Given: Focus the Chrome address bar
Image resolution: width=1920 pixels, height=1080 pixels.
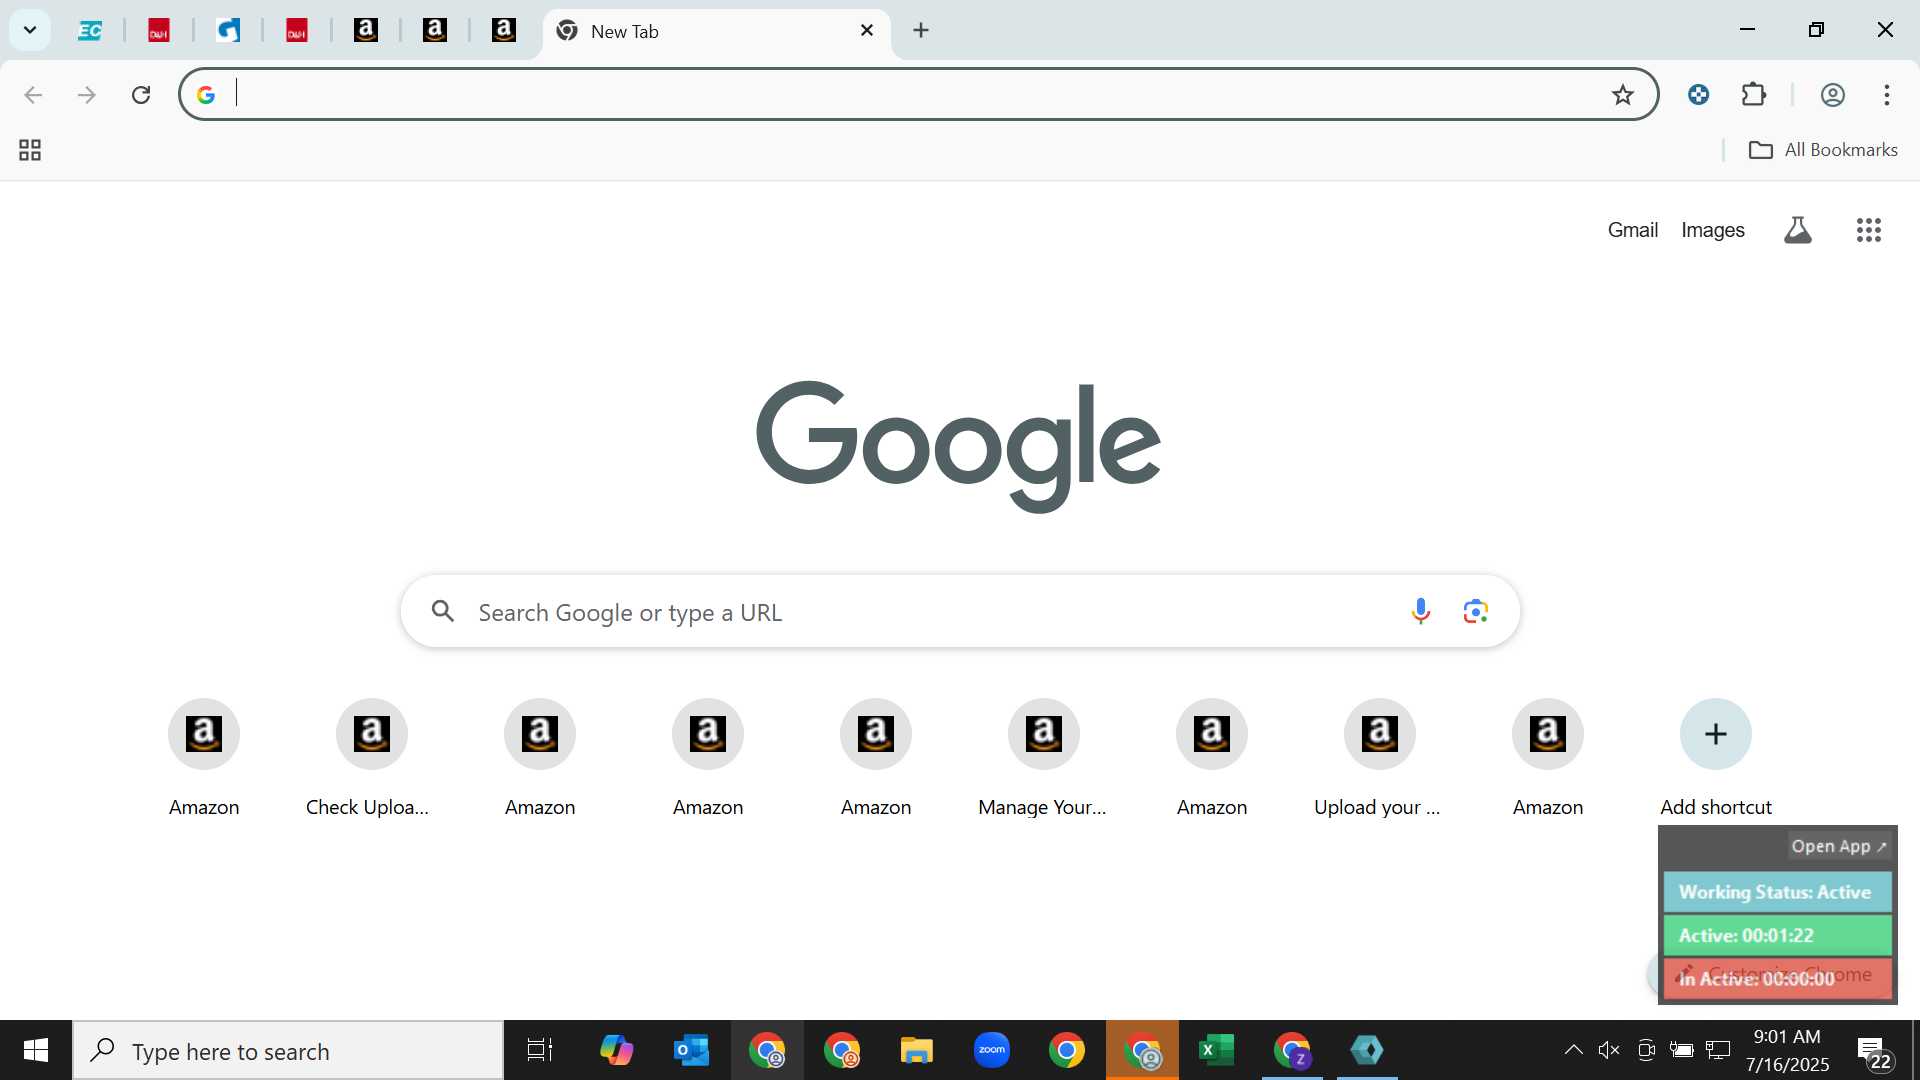Looking at the screenshot, I should (918, 94).
